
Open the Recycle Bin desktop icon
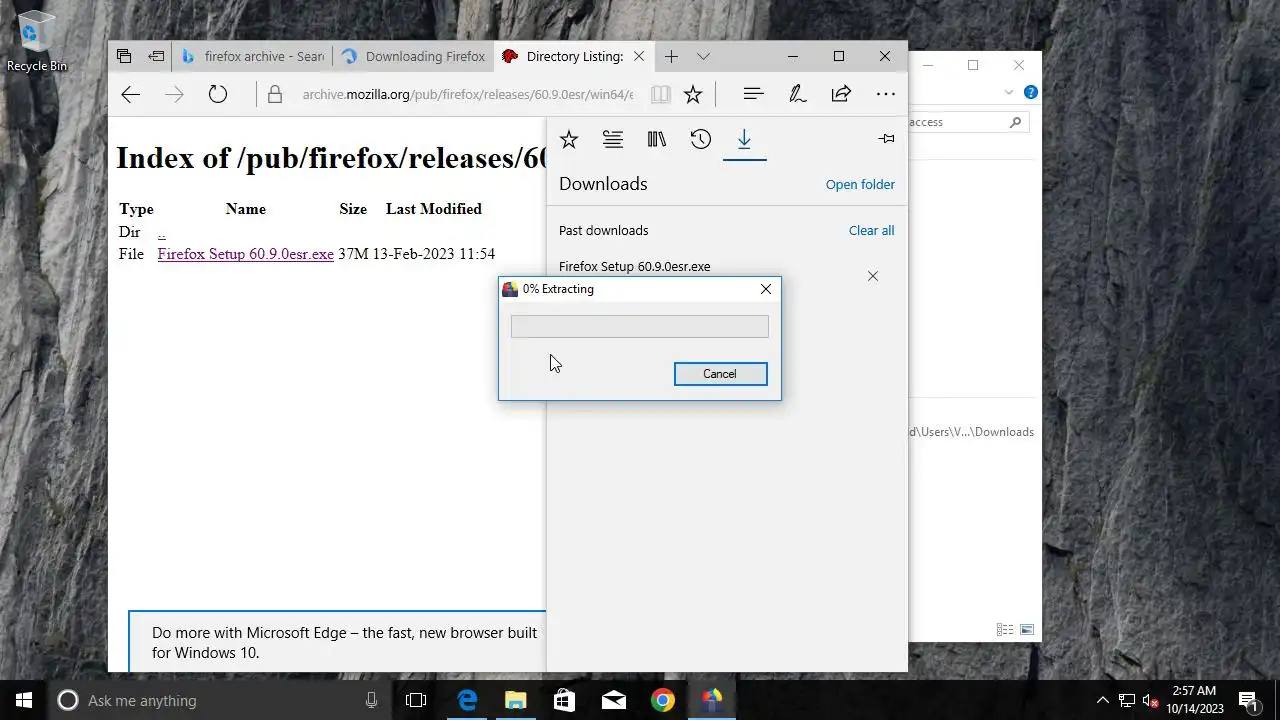tap(36, 41)
